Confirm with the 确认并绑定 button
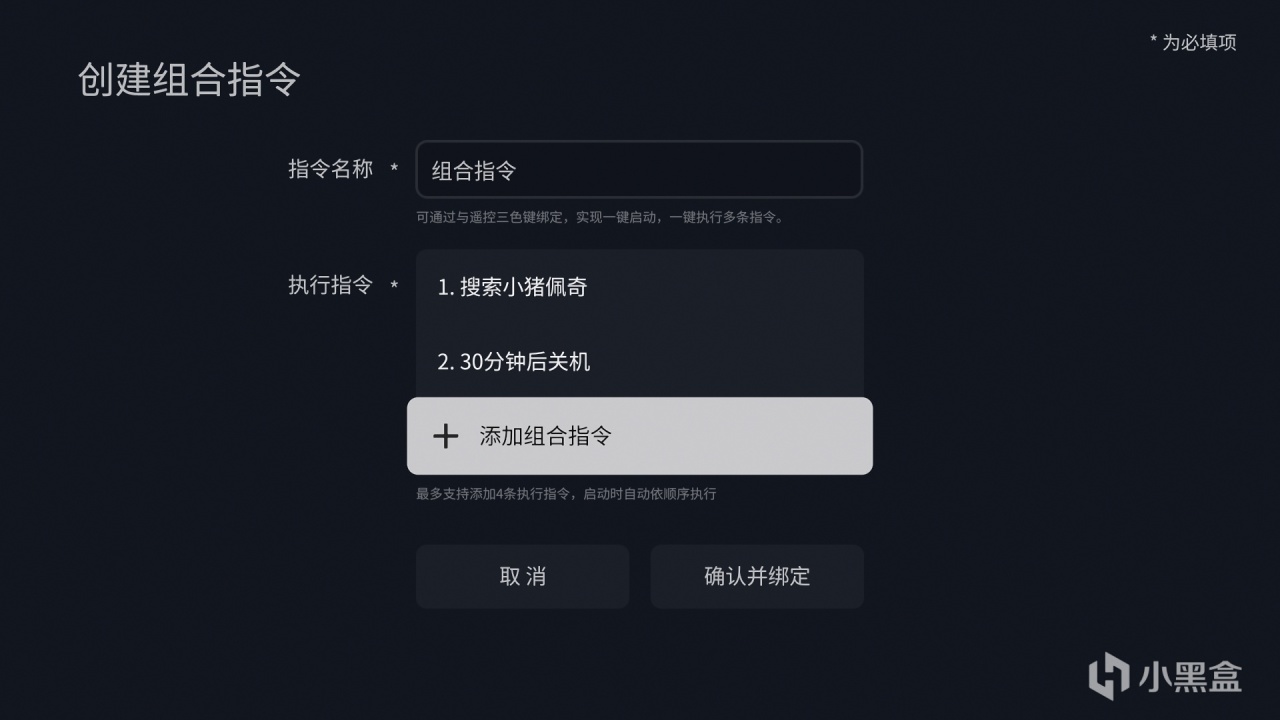The width and height of the screenshot is (1280, 720). tap(757, 576)
